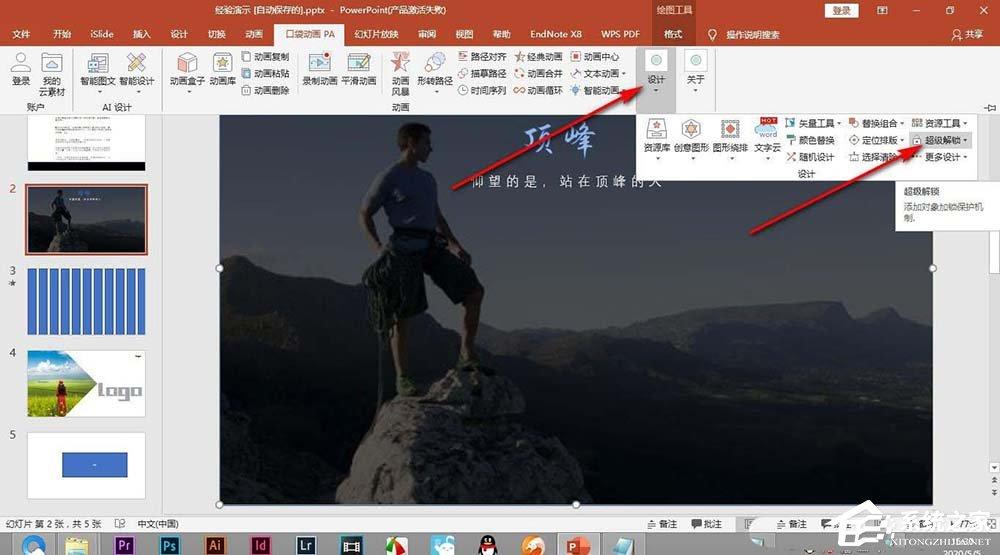Viewport: 1000px width, 555px height.
Task: Open the 动画库 animation library
Action: 222,70
